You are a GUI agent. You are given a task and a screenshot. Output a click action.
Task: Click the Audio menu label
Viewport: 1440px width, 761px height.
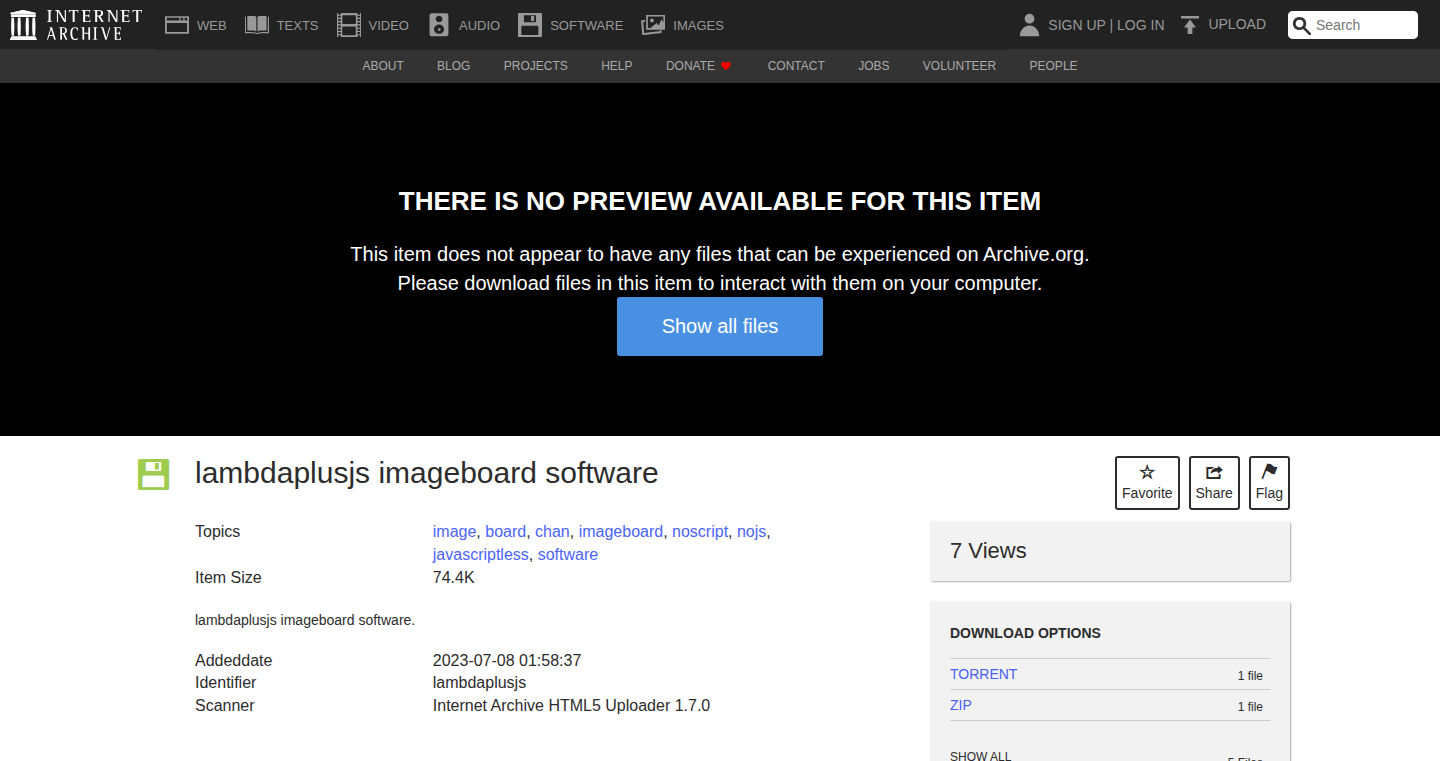(479, 25)
